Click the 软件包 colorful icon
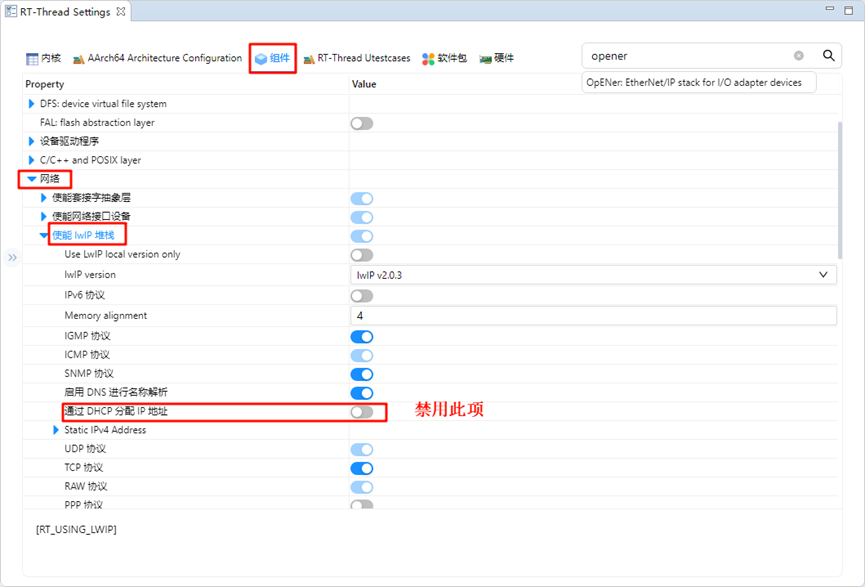This screenshot has width=865, height=587. pos(428,58)
